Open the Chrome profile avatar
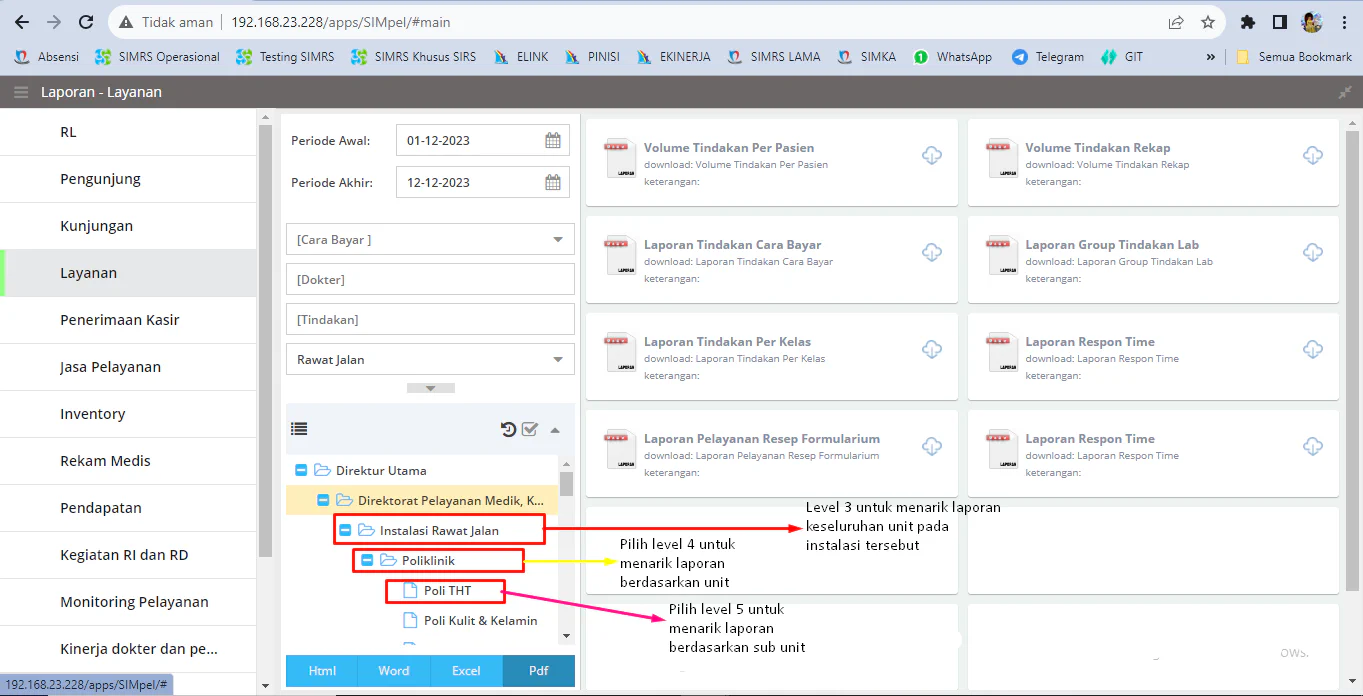Viewport: 1363px width, 696px height. (x=1312, y=22)
